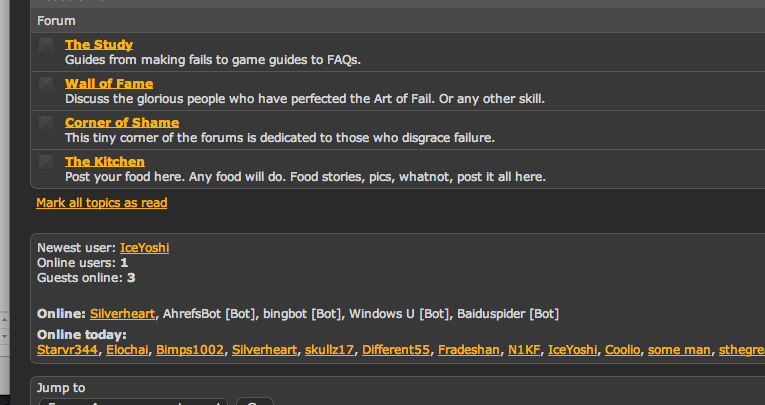The width and height of the screenshot is (765, 405).
Task: Open newest user IceYoshi's profile
Action: [144, 248]
